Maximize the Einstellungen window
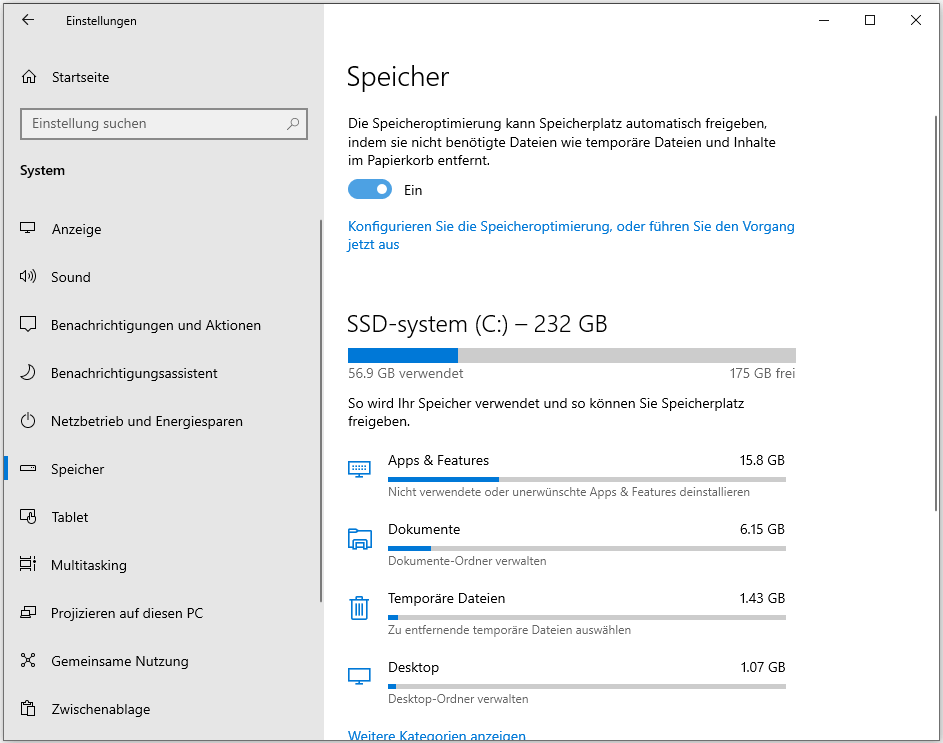 [870, 20]
